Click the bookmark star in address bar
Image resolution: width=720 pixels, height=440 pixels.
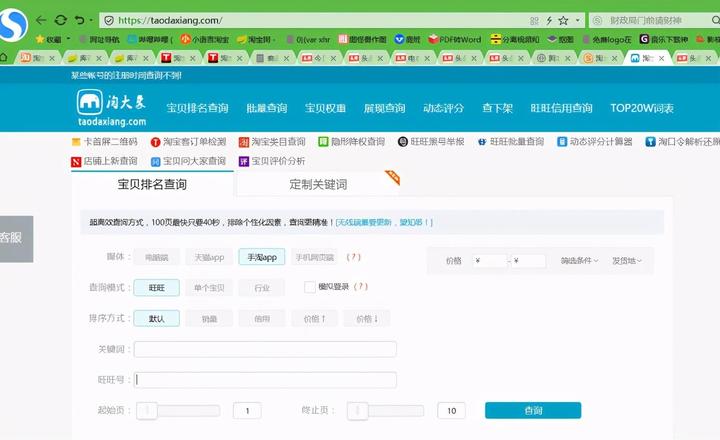(563, 21)
